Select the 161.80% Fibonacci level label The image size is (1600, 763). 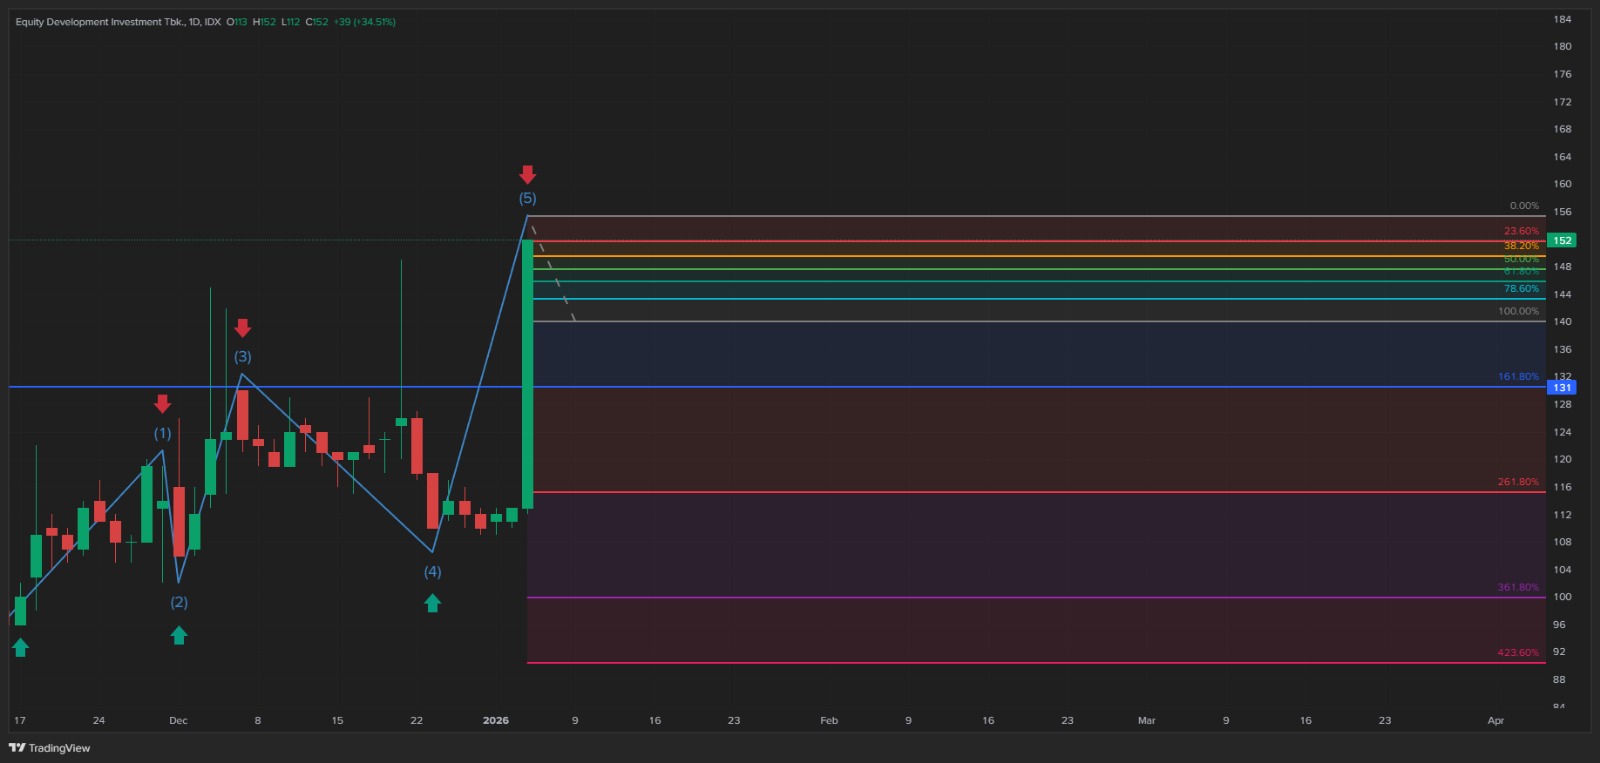(1518, 377)
